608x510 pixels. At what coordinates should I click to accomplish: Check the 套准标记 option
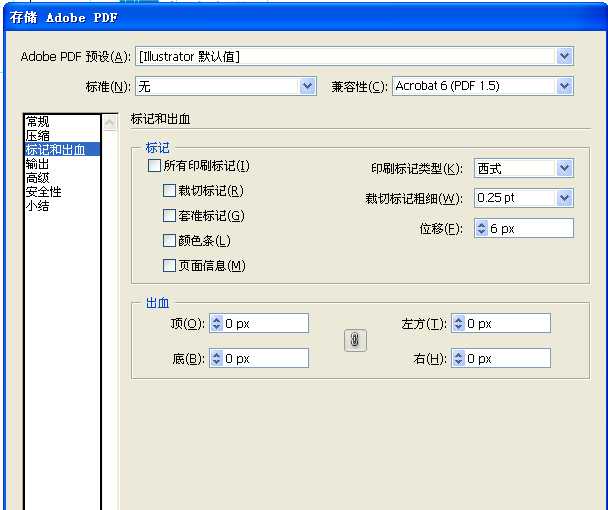click(x=169, y=216)
